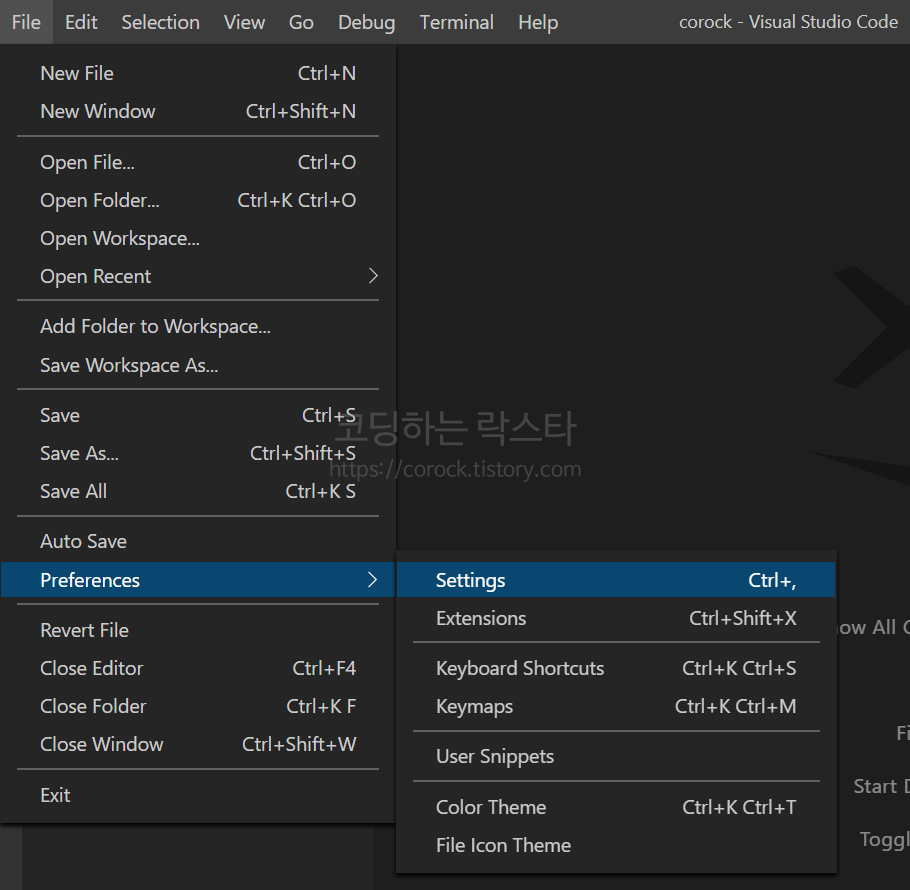Toggle Auto Save option
This screenshot has height=890, width=910.
coord(198,541)
